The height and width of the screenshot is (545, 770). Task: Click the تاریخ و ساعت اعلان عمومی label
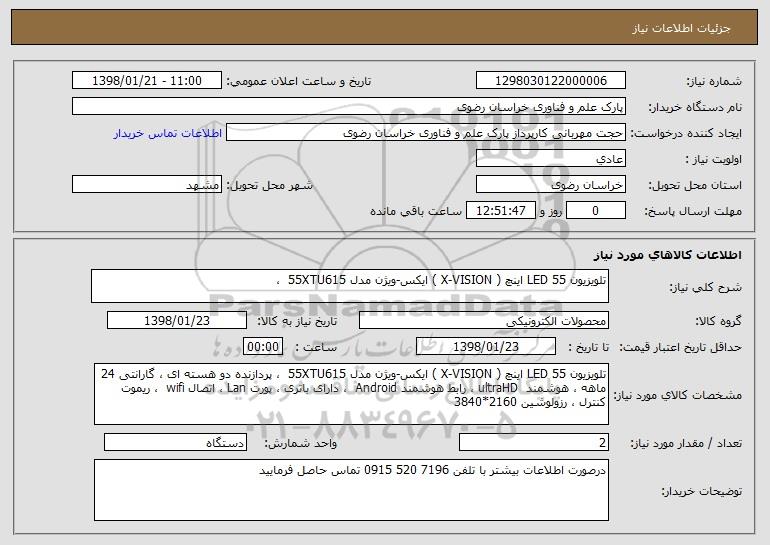coord(299,81)
